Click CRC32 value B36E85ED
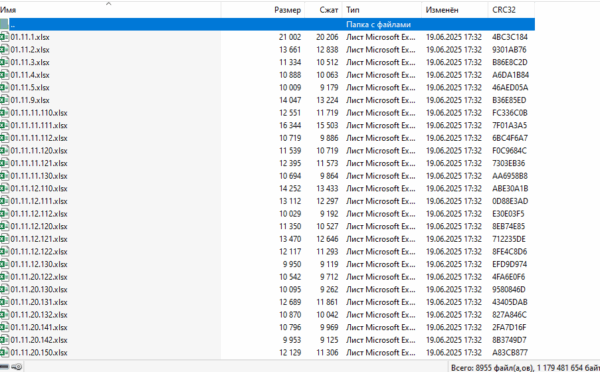The height and width of the screenshot is (372, 600). (x=509, y=100)
